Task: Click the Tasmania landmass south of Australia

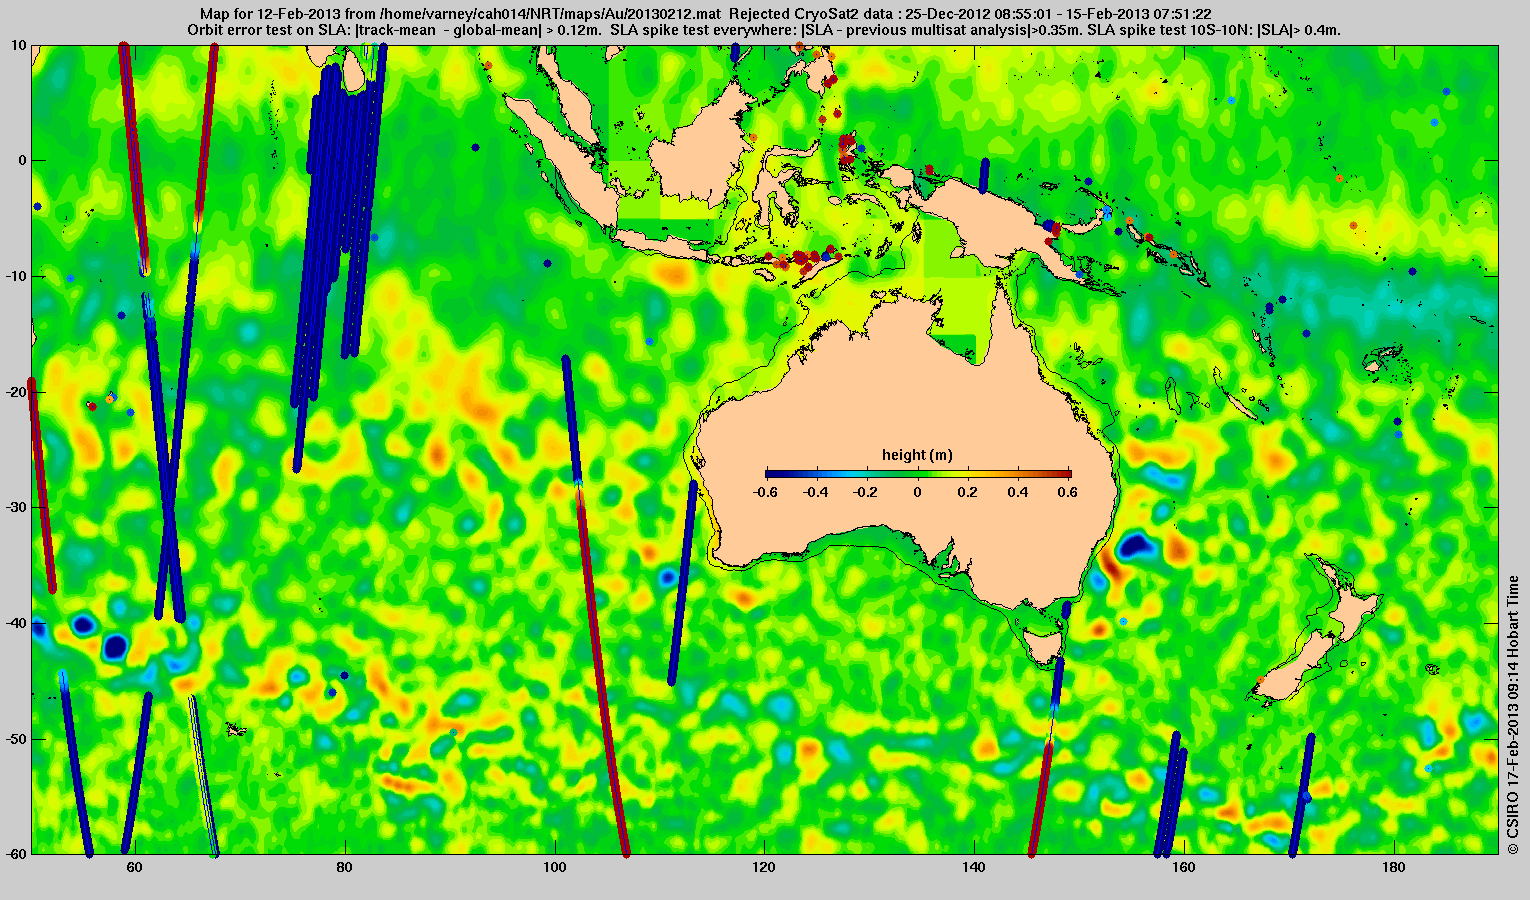Action: coord(1045,647)
